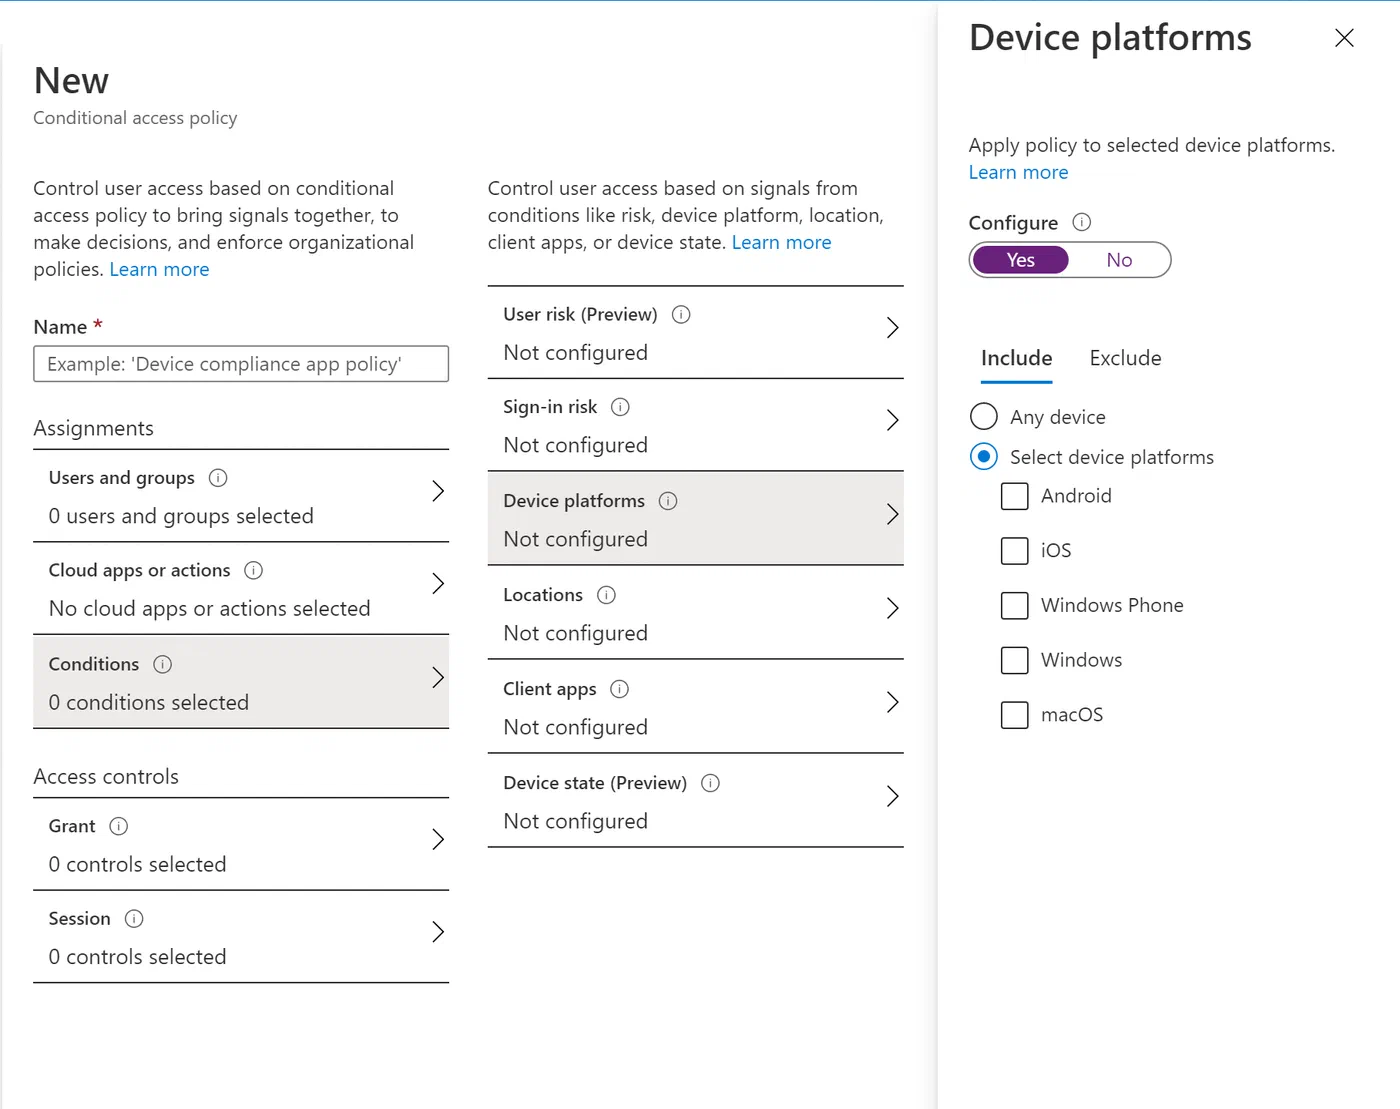Set Configure toggle to Yes
1400x1109 pixels.
[1020, 260]
